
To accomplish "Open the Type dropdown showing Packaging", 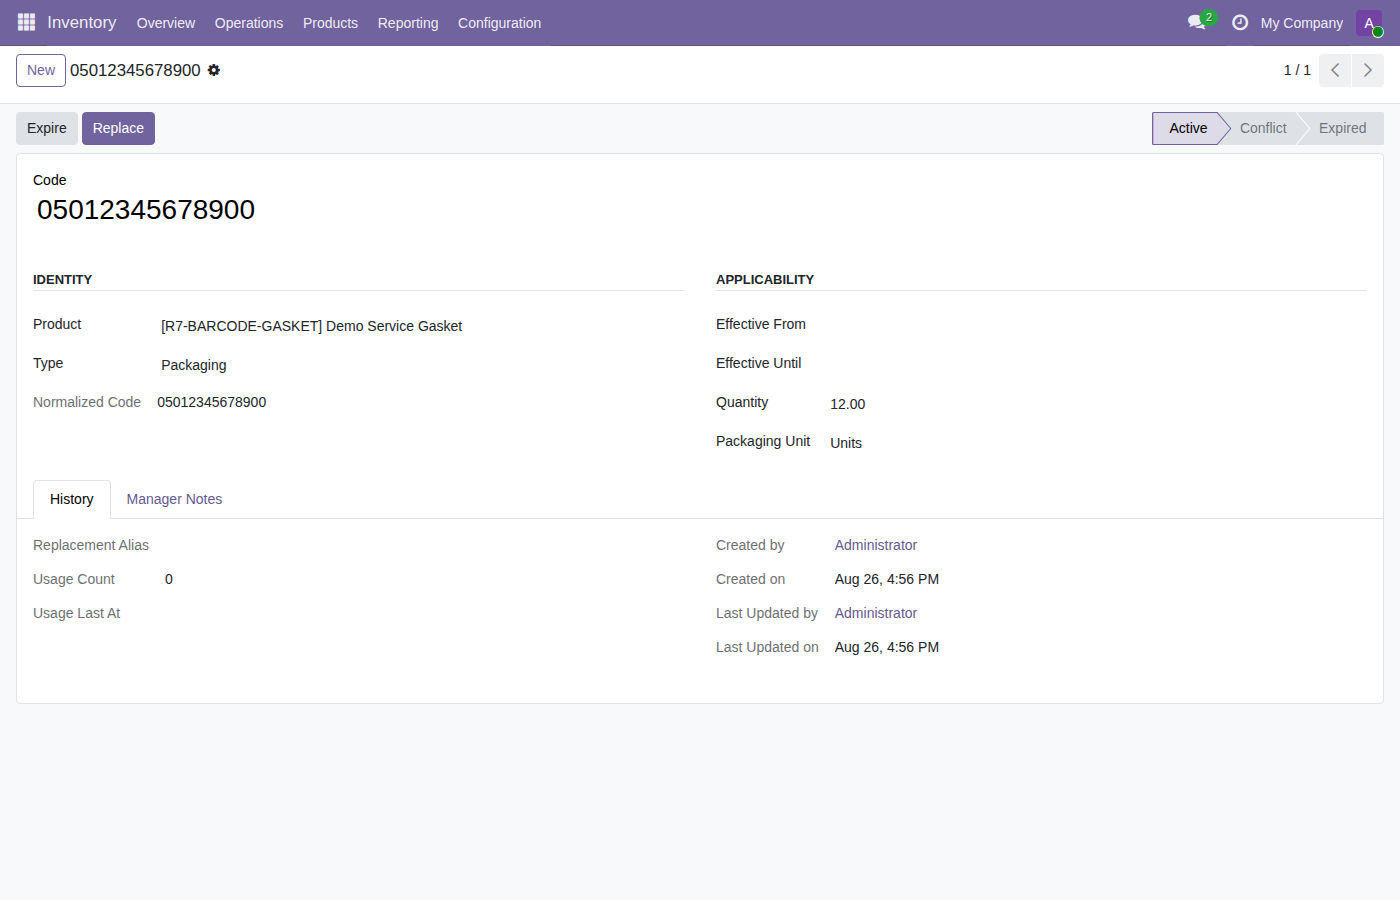I will tap(421, 365).
